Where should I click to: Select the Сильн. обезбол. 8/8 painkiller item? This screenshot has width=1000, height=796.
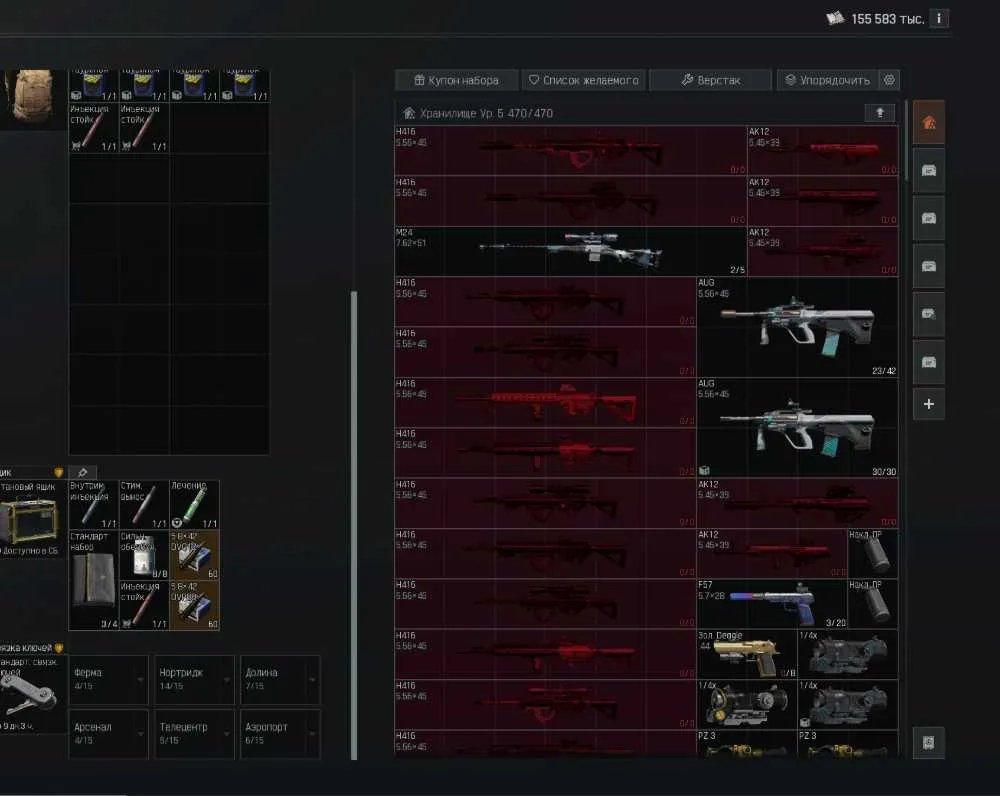(x=144, y=555)
